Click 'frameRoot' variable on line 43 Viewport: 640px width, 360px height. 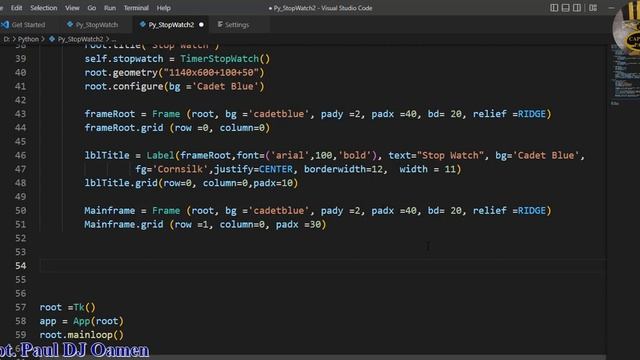[109, 114]
